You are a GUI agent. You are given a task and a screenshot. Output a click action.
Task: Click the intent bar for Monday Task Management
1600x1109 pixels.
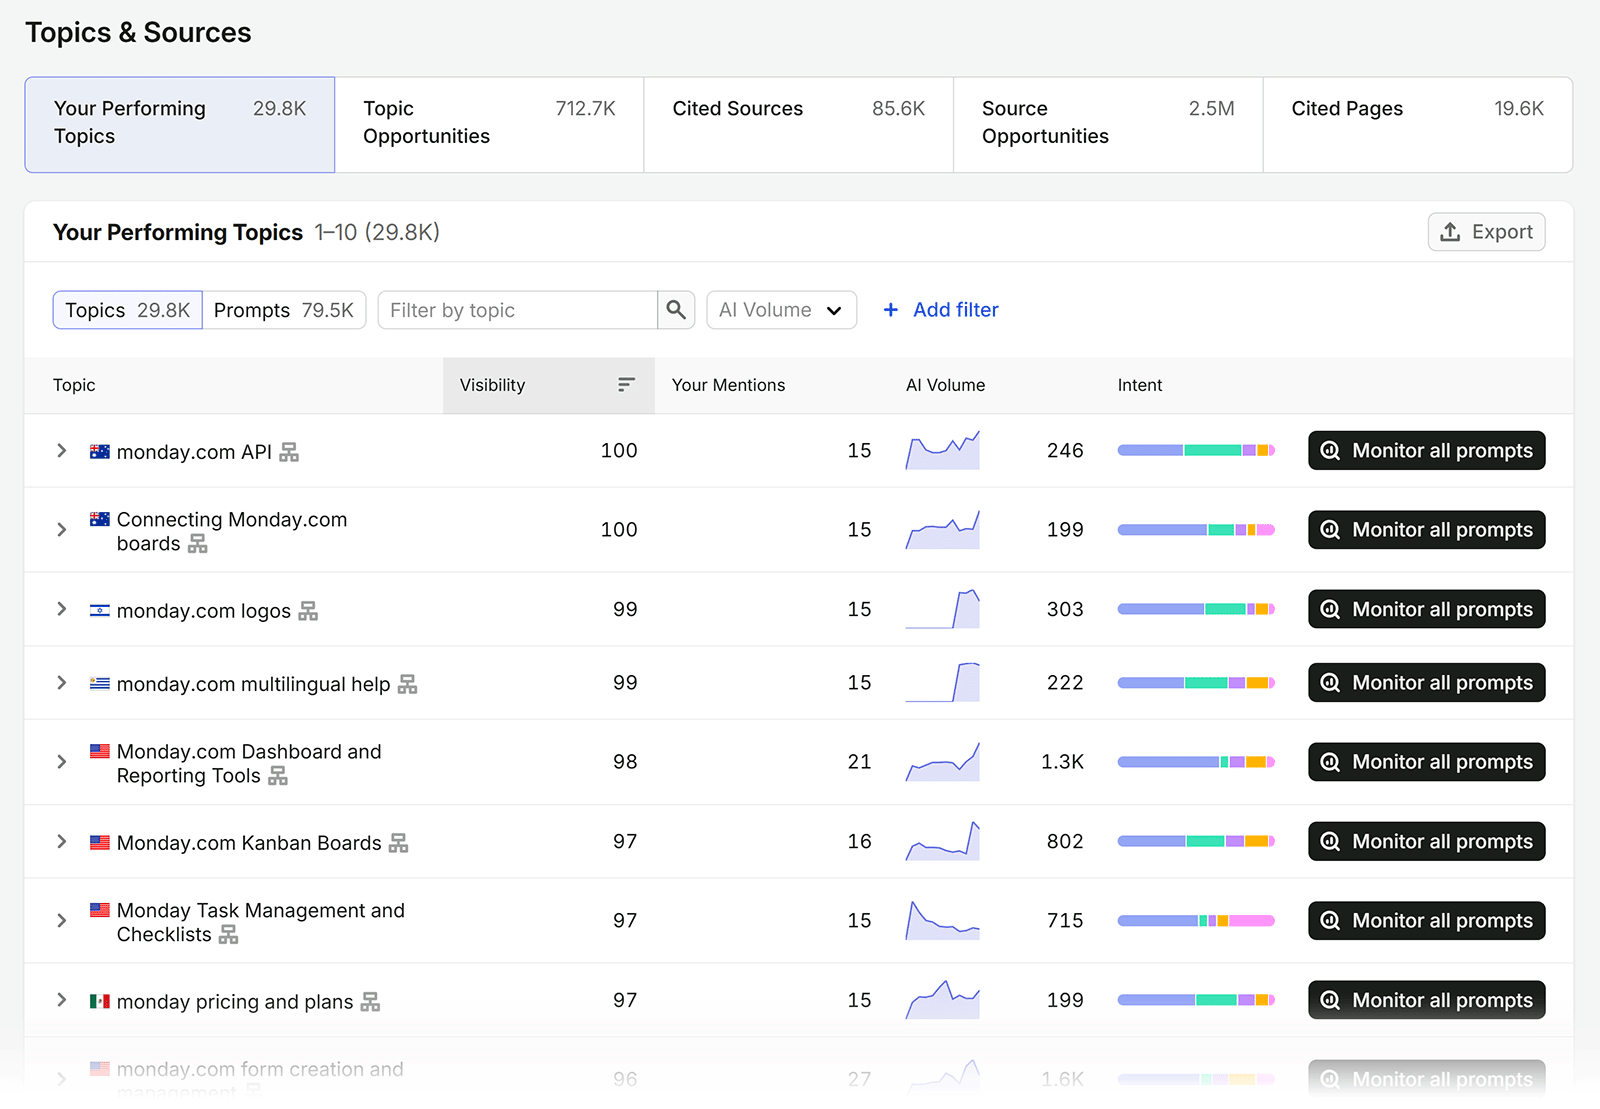click(1196, 921)
